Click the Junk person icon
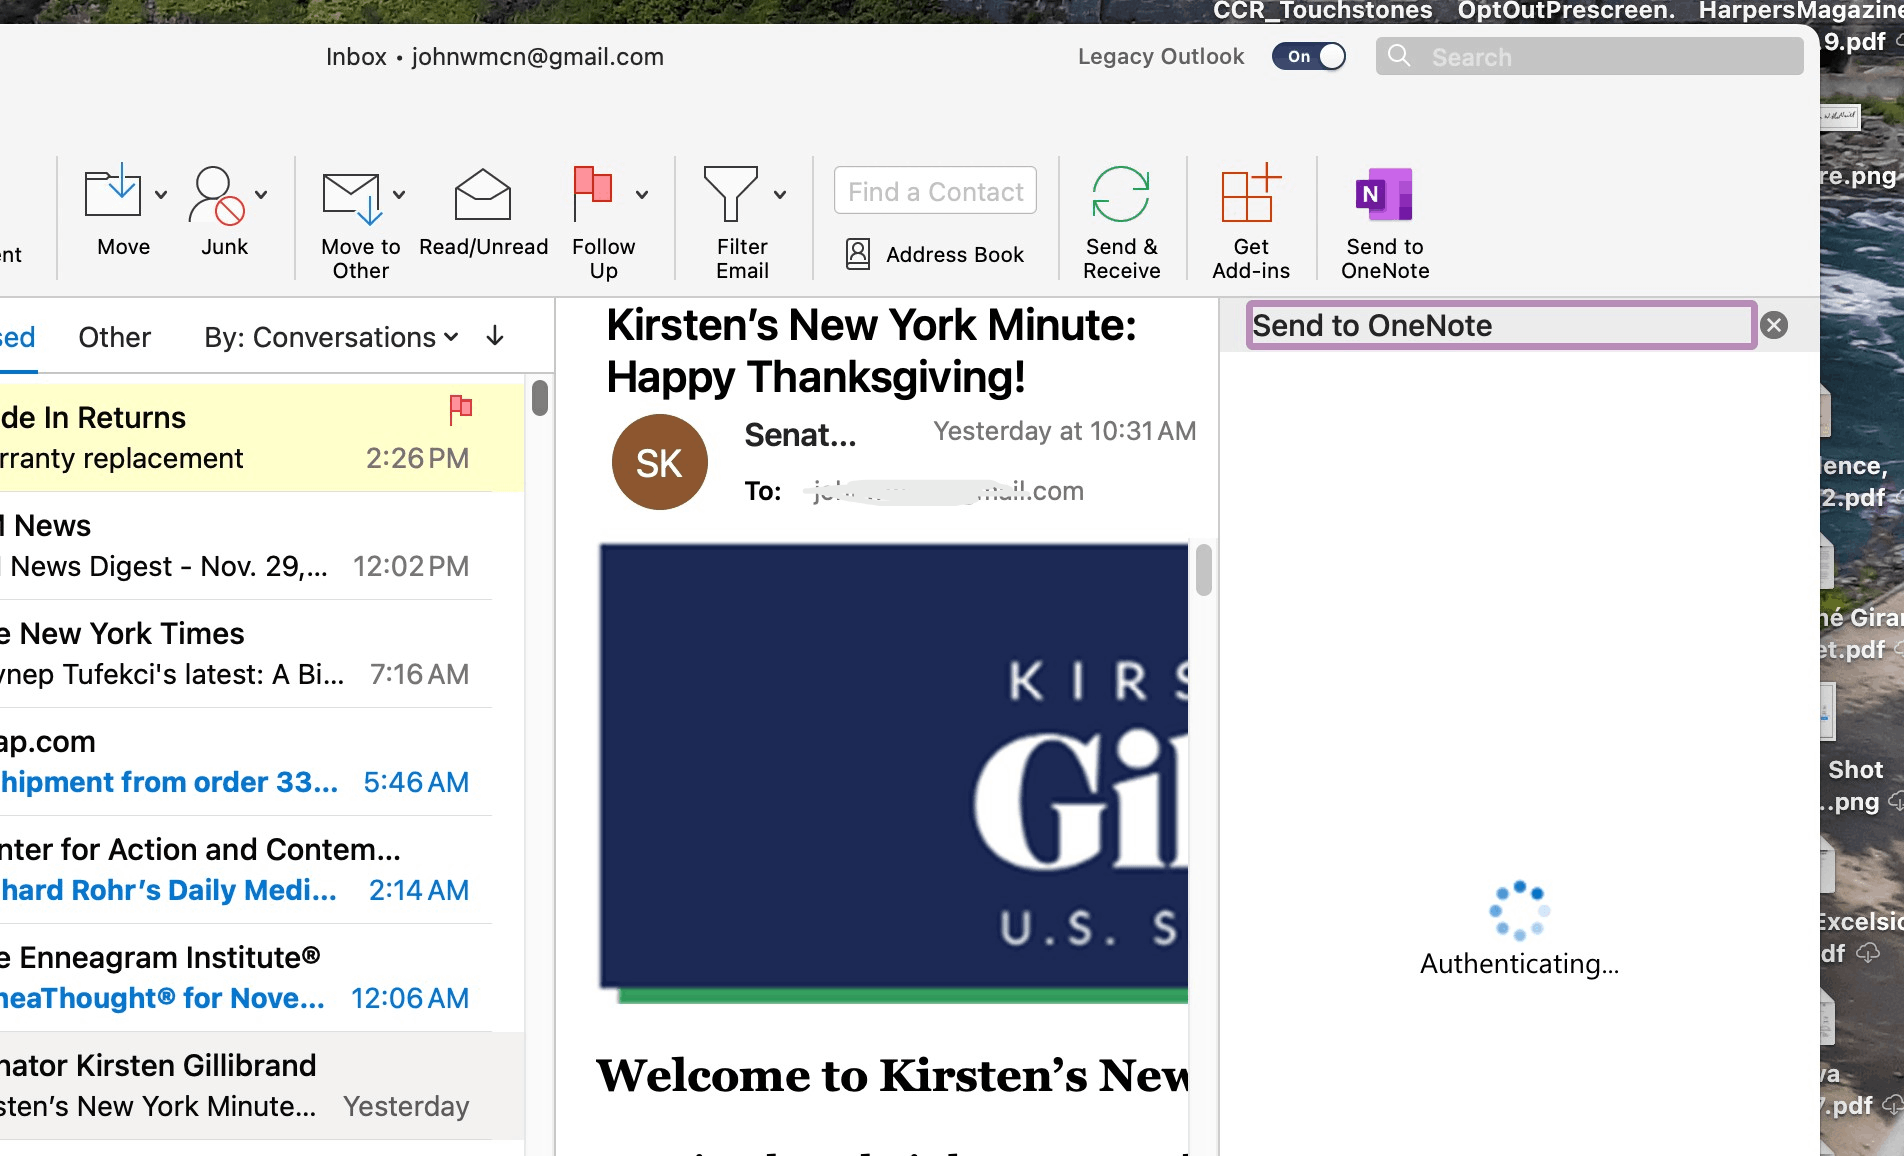This screenshot has height=1156, width=1904. 216,195
